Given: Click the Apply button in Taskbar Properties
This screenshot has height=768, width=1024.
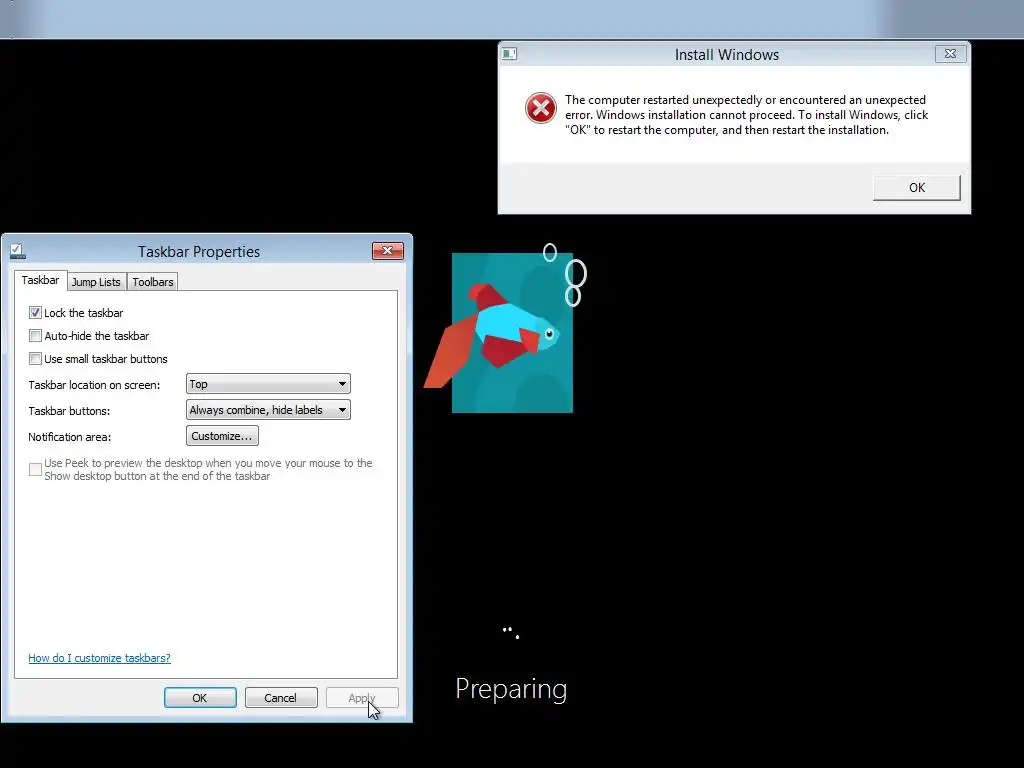Looking at the screenshot, I should tap(362, 698).
